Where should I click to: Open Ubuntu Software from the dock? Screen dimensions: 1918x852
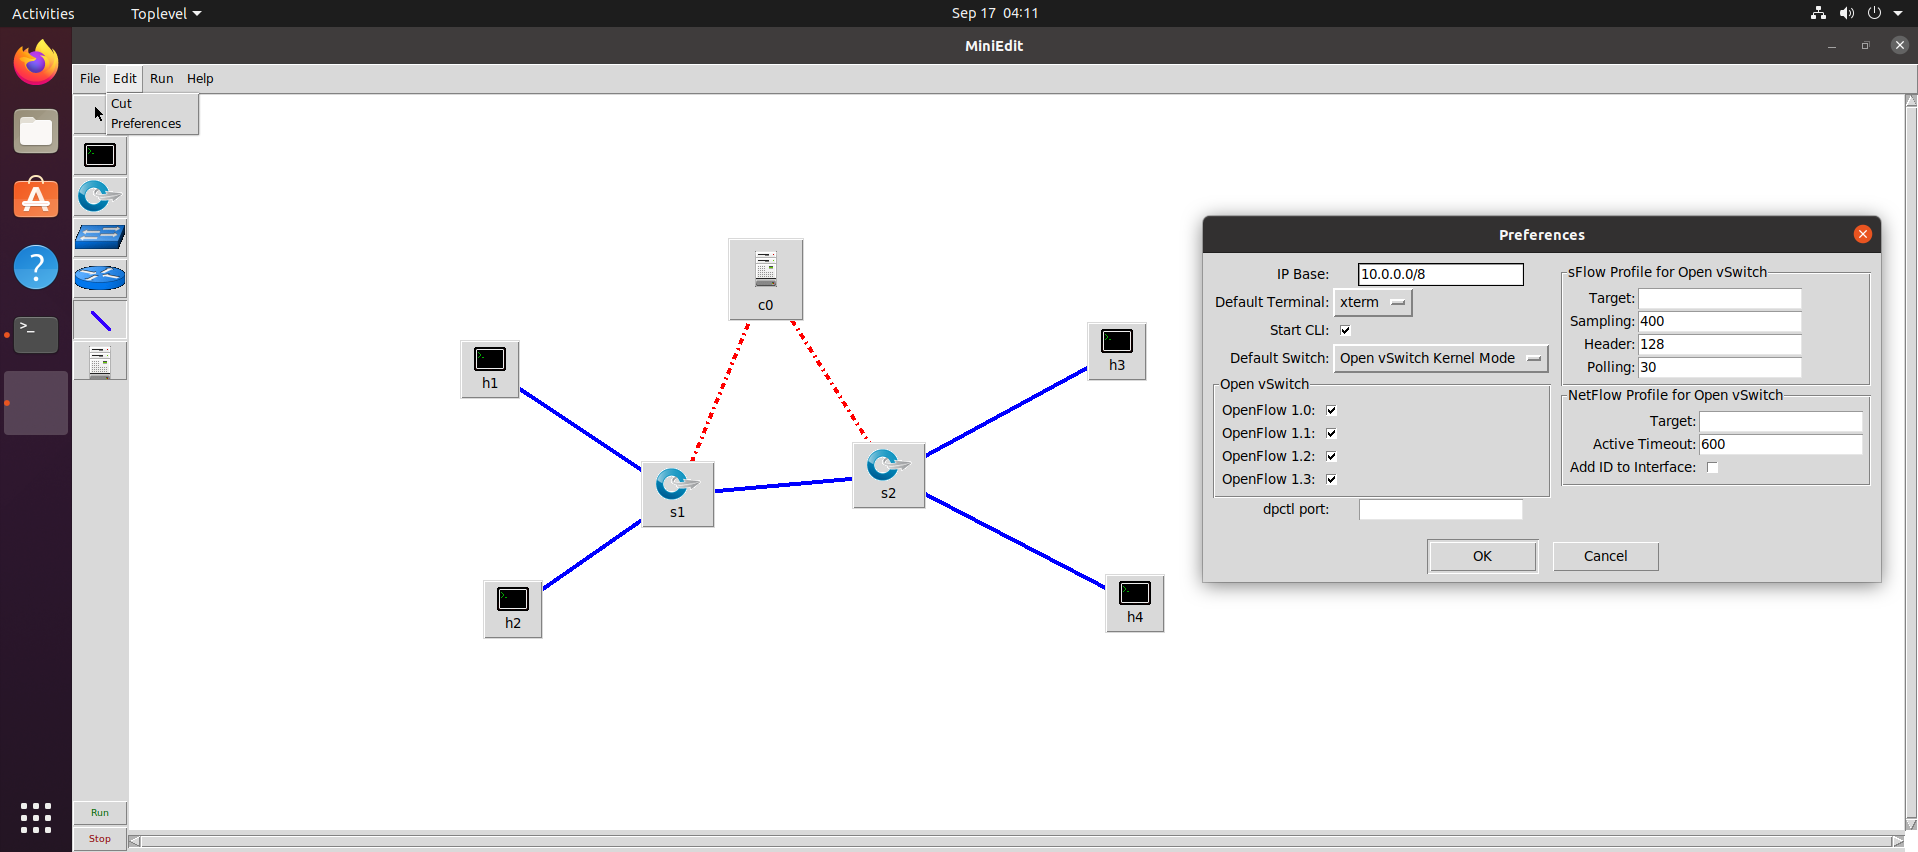coord(36,199)
